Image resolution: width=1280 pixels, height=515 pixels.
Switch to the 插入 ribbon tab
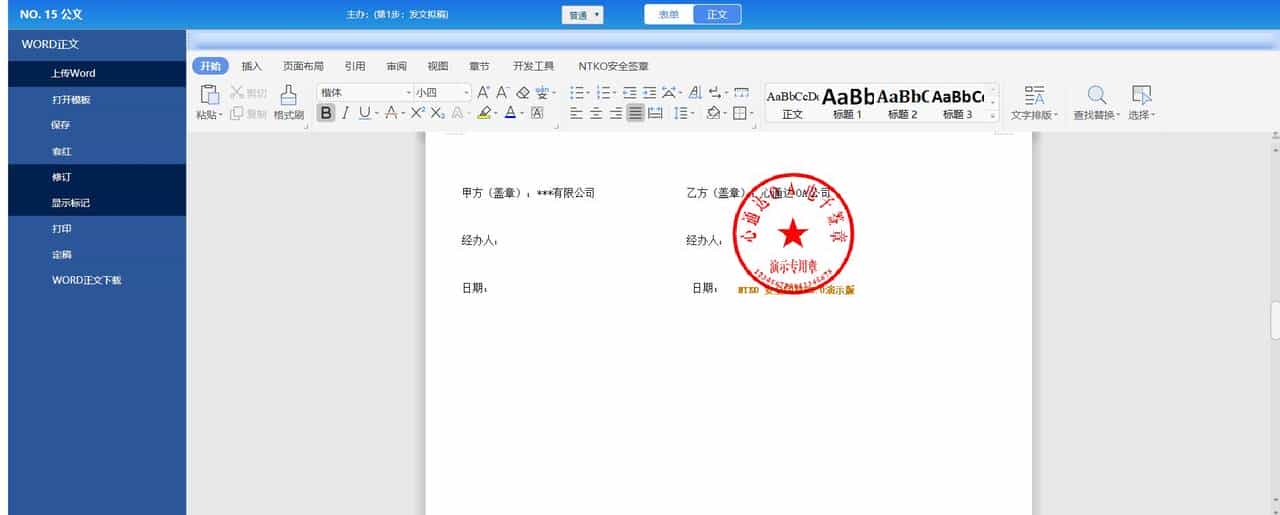252,66
